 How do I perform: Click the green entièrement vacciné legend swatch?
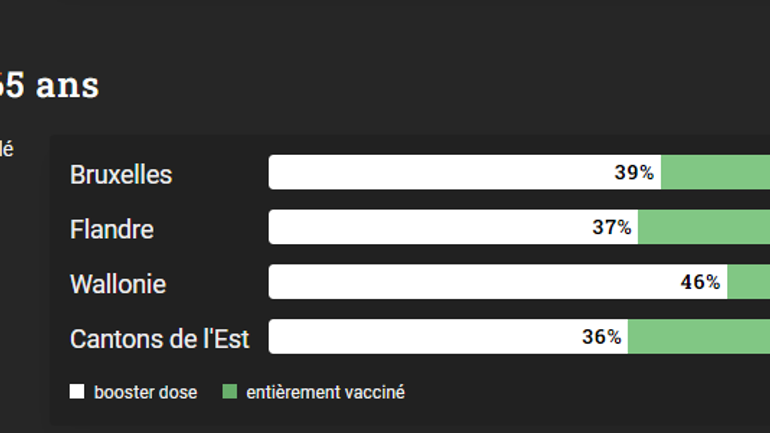(x=229, y=392)
